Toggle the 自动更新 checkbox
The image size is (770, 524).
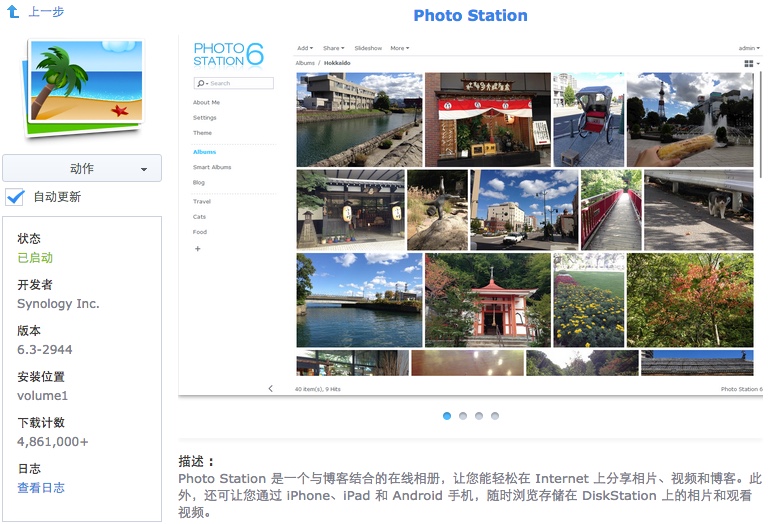15,197
